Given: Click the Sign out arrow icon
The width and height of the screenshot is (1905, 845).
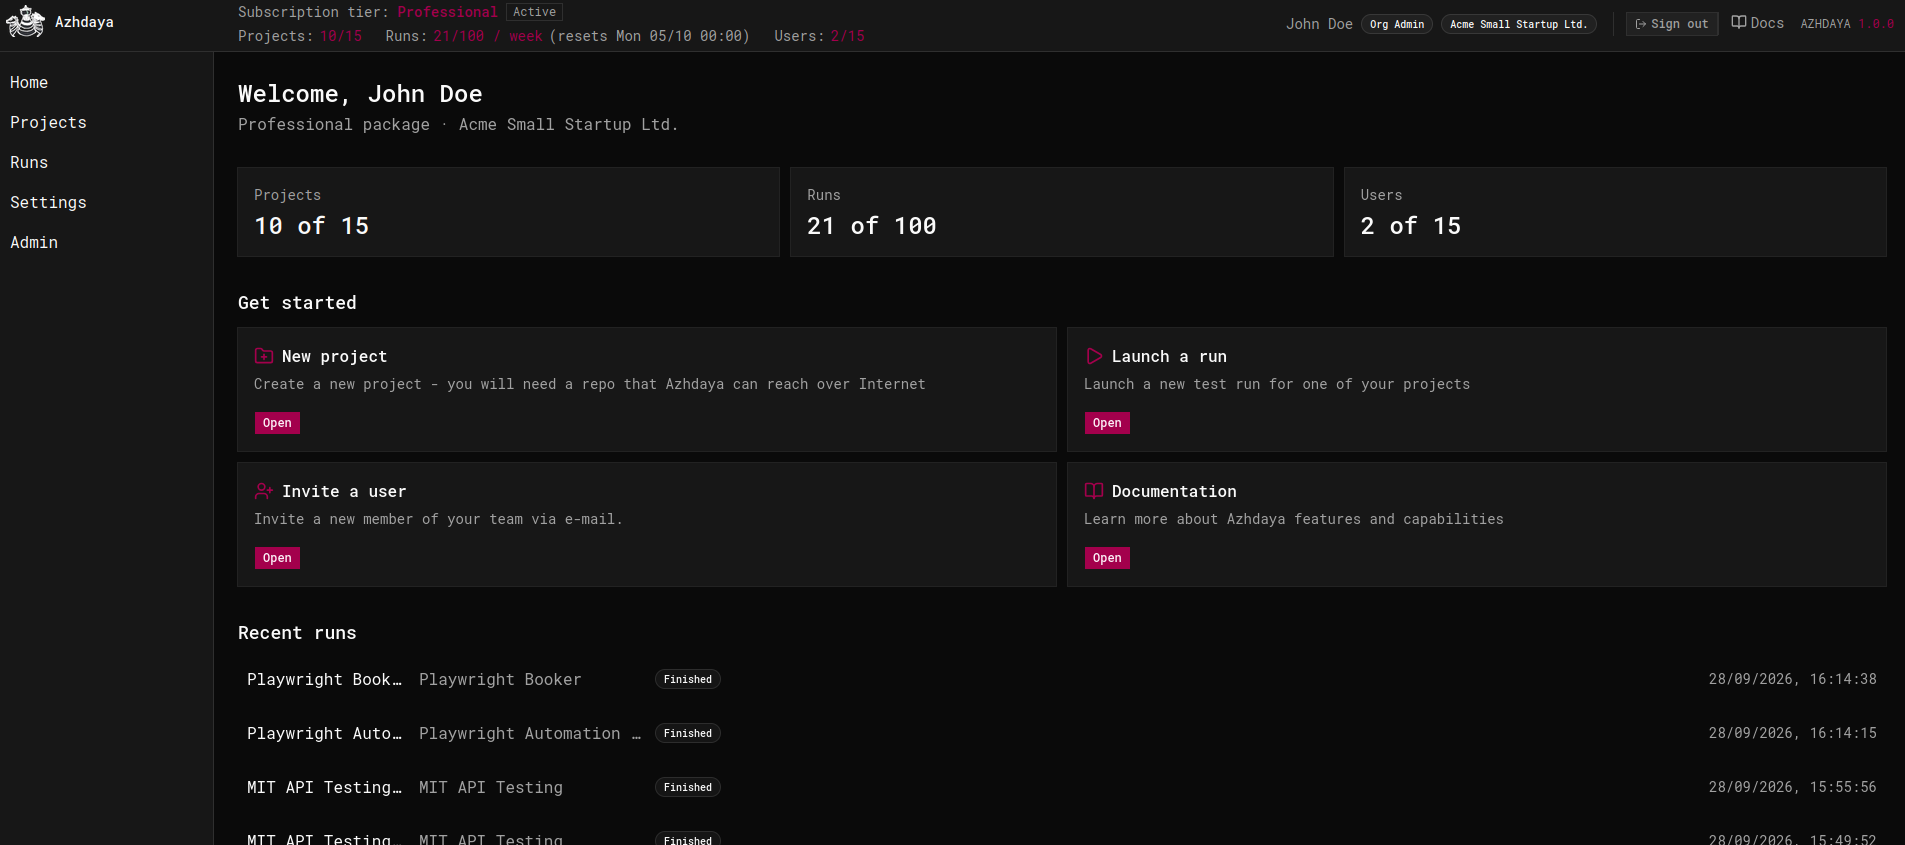Looking at the screenshot, I should (x=1641, y=24).
